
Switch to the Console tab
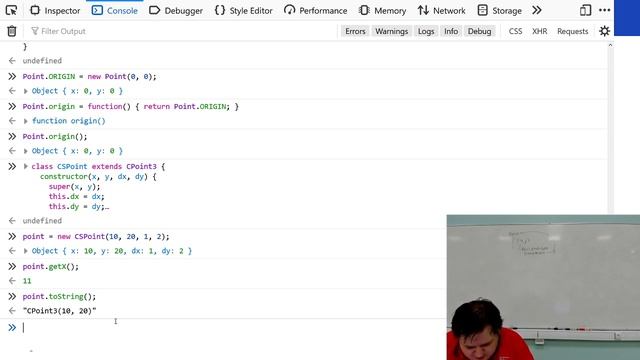pos(114,11)
